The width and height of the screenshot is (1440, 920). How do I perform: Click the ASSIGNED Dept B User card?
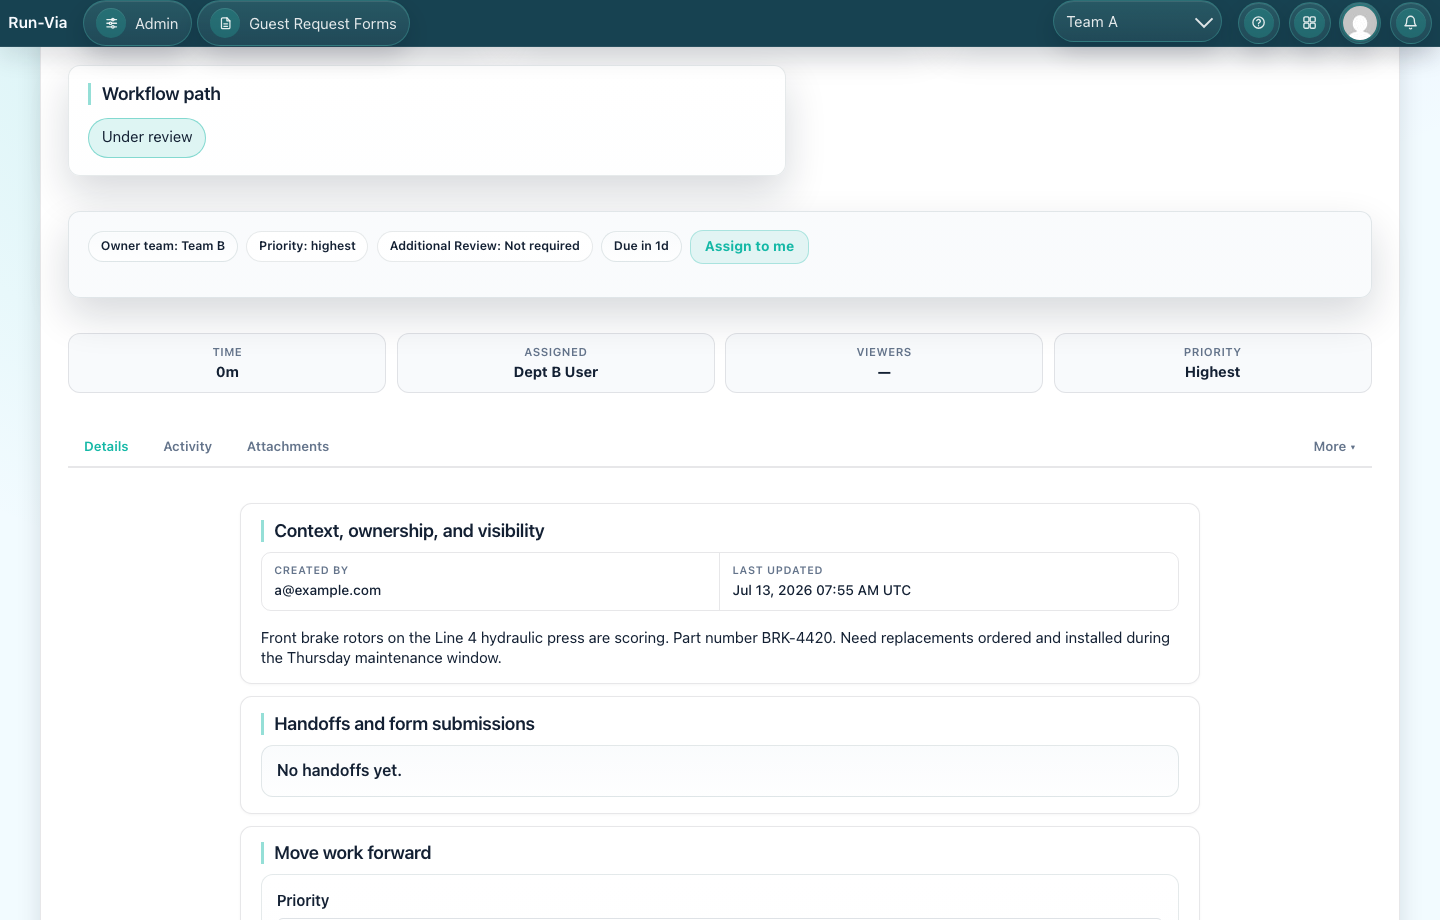coord(556,363)
